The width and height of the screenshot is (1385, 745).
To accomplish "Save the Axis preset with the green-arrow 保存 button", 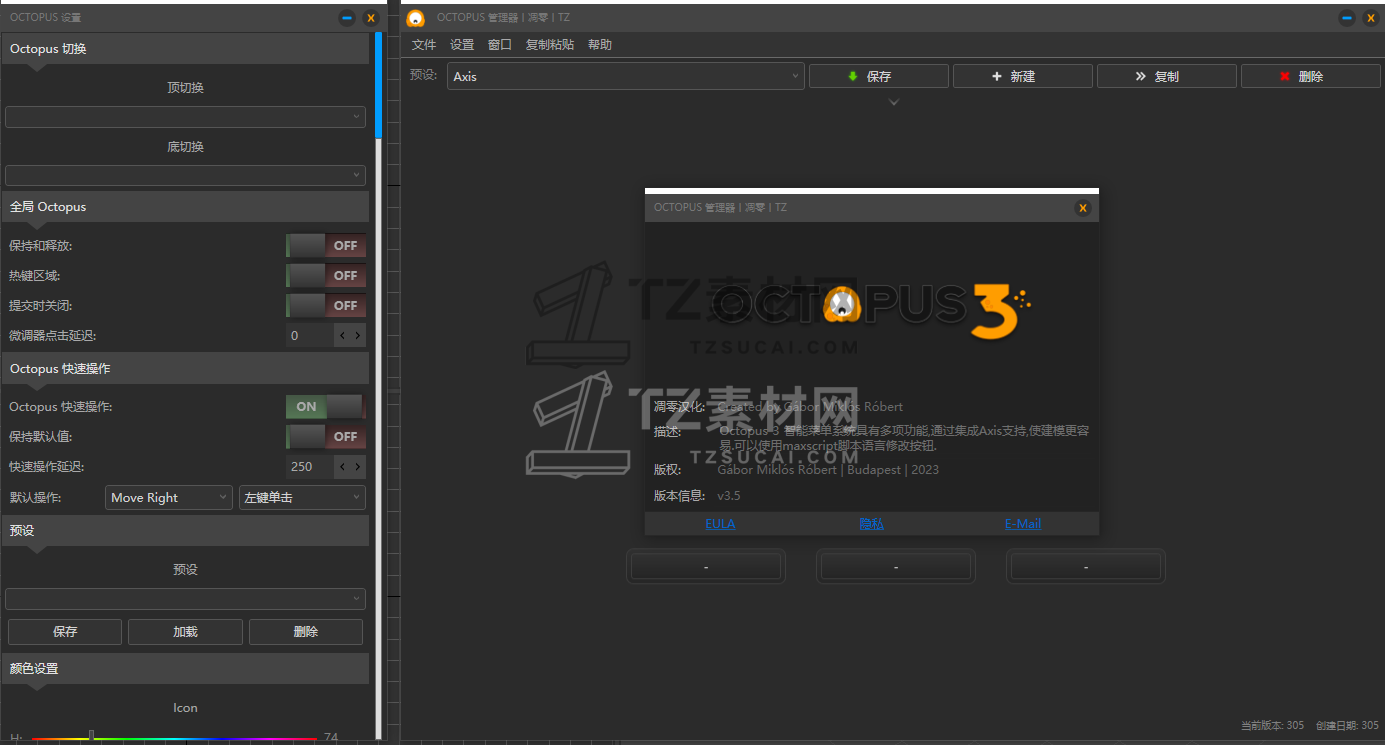I will tap(879, 76).
